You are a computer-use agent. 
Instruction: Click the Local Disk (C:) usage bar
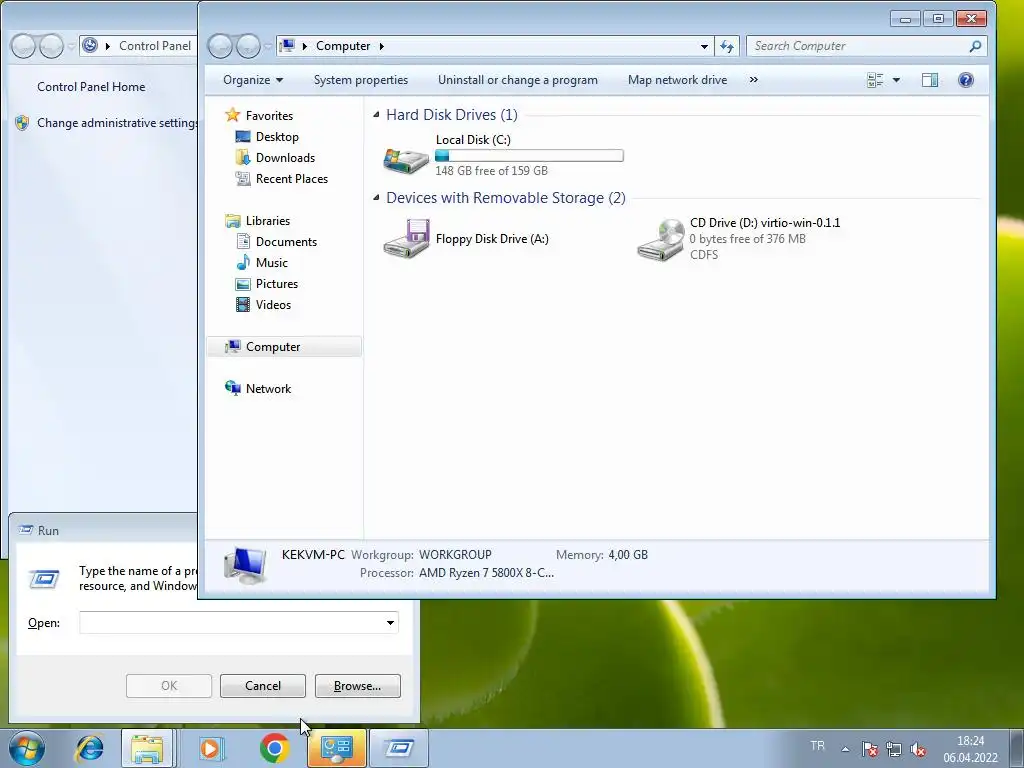(529, 155)
